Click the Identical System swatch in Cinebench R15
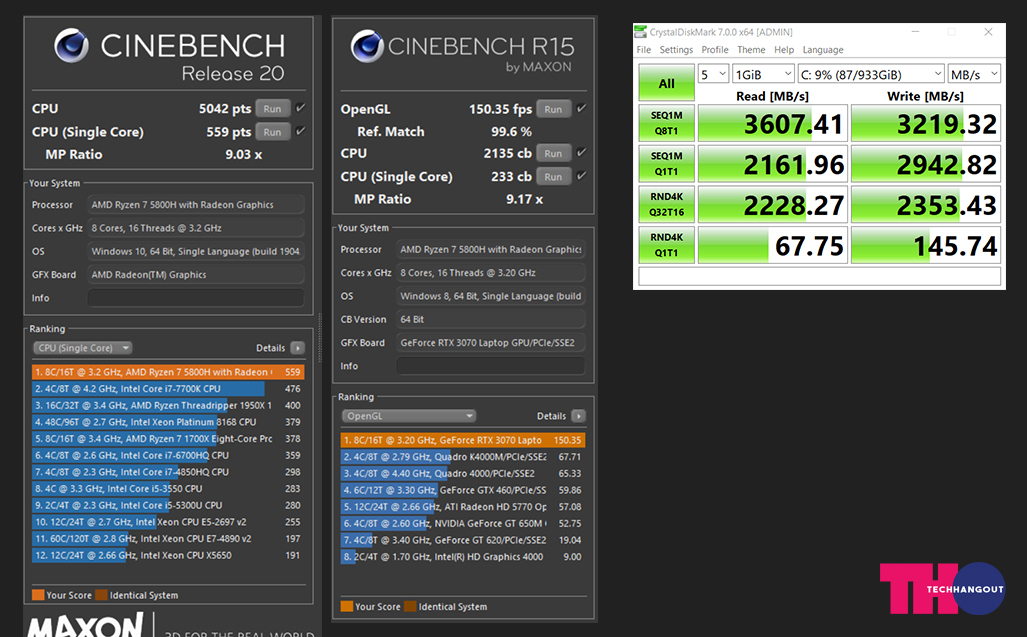 tap(410, 606)
